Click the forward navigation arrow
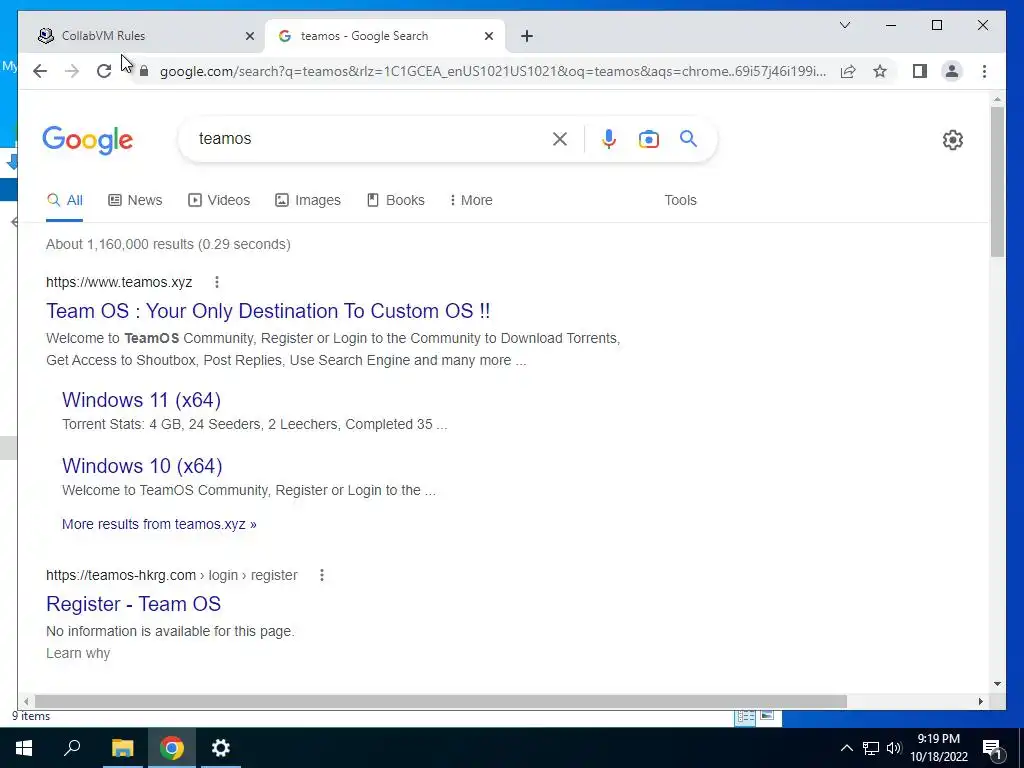The image size is (1024, 768). pos(72,71)
